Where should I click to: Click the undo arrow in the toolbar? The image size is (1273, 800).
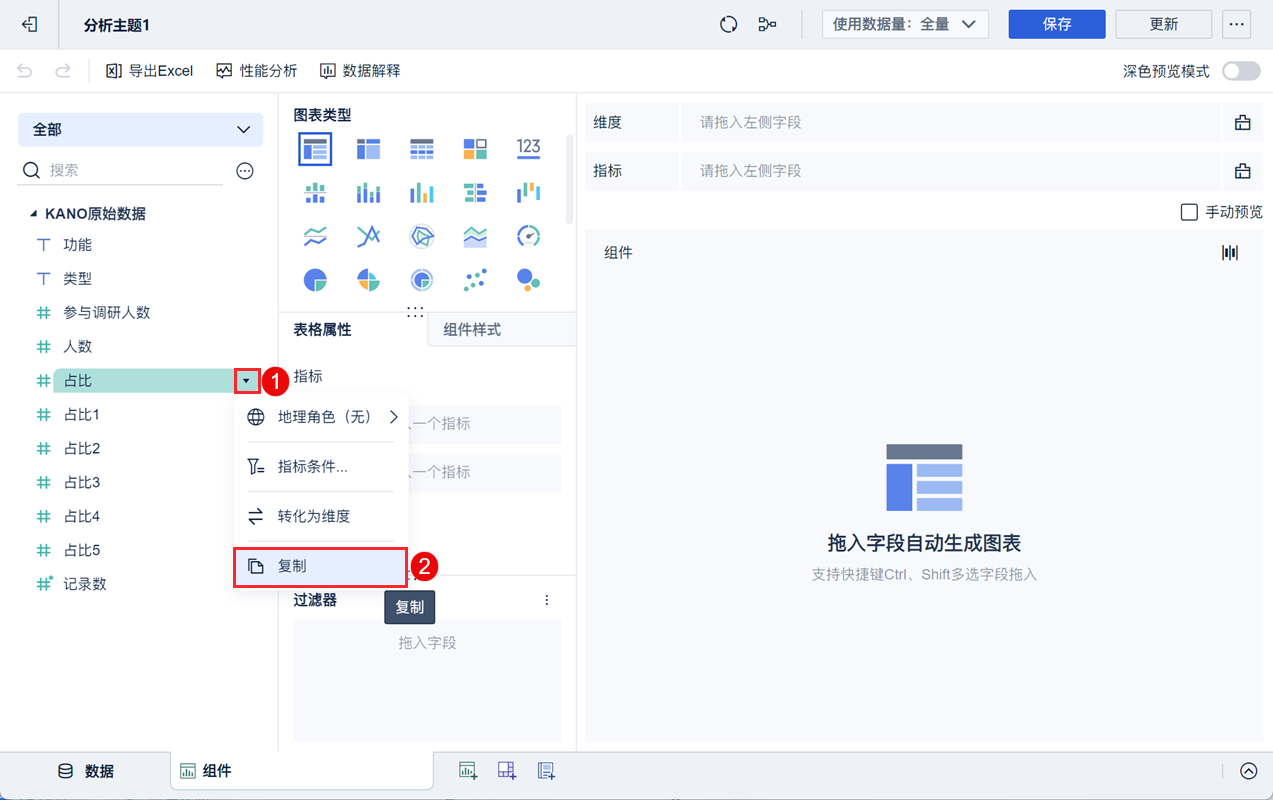25,71
